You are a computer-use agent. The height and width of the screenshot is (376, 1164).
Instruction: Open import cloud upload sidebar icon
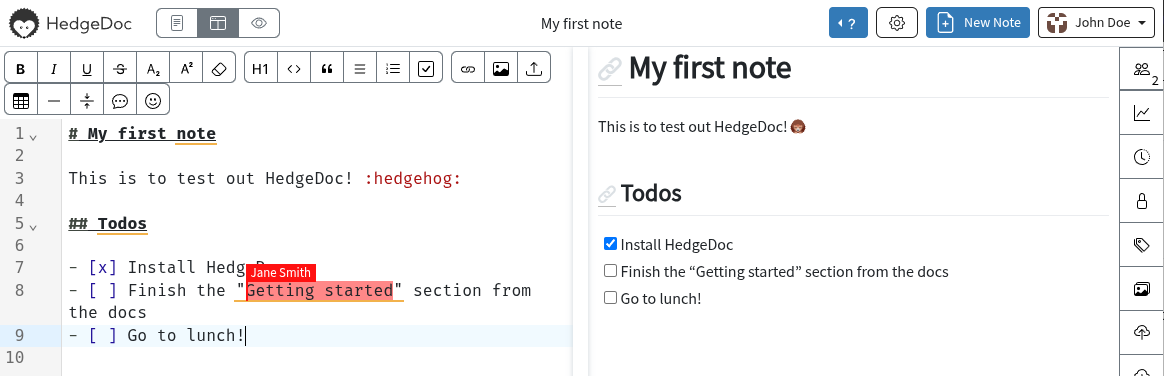click(1142, 332)
